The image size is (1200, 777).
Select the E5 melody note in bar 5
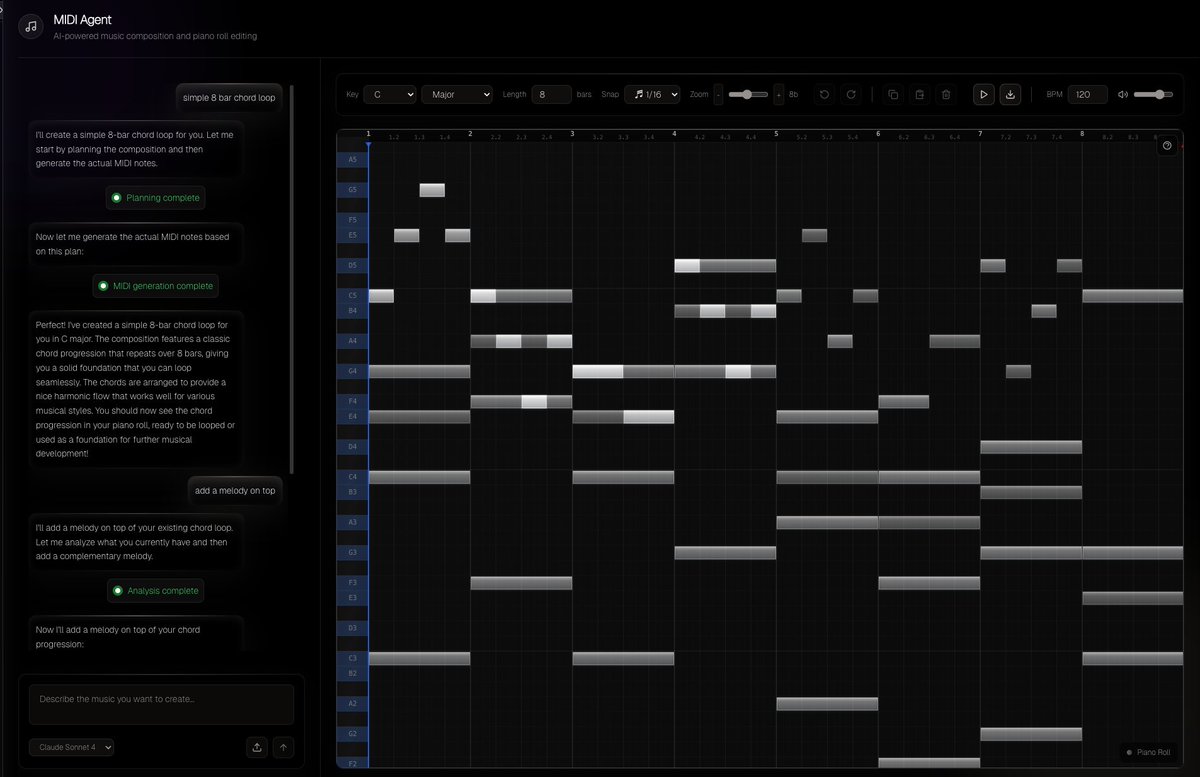pyautogui.click(x=814, y=236)
